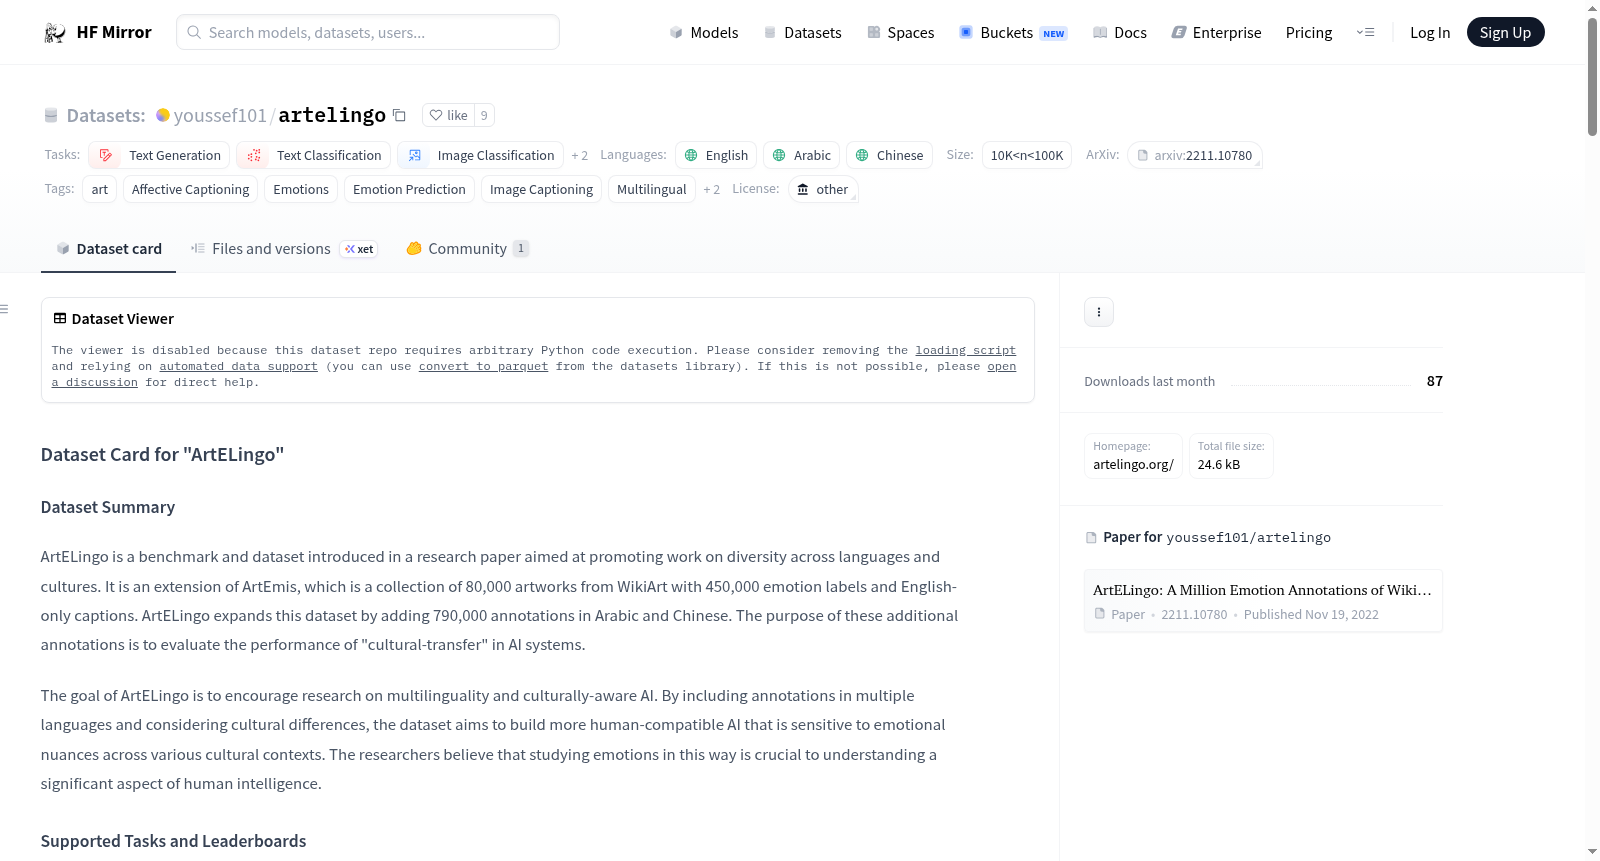
Task: Follow the 'automated data support' link
Action: pos(239,366)
